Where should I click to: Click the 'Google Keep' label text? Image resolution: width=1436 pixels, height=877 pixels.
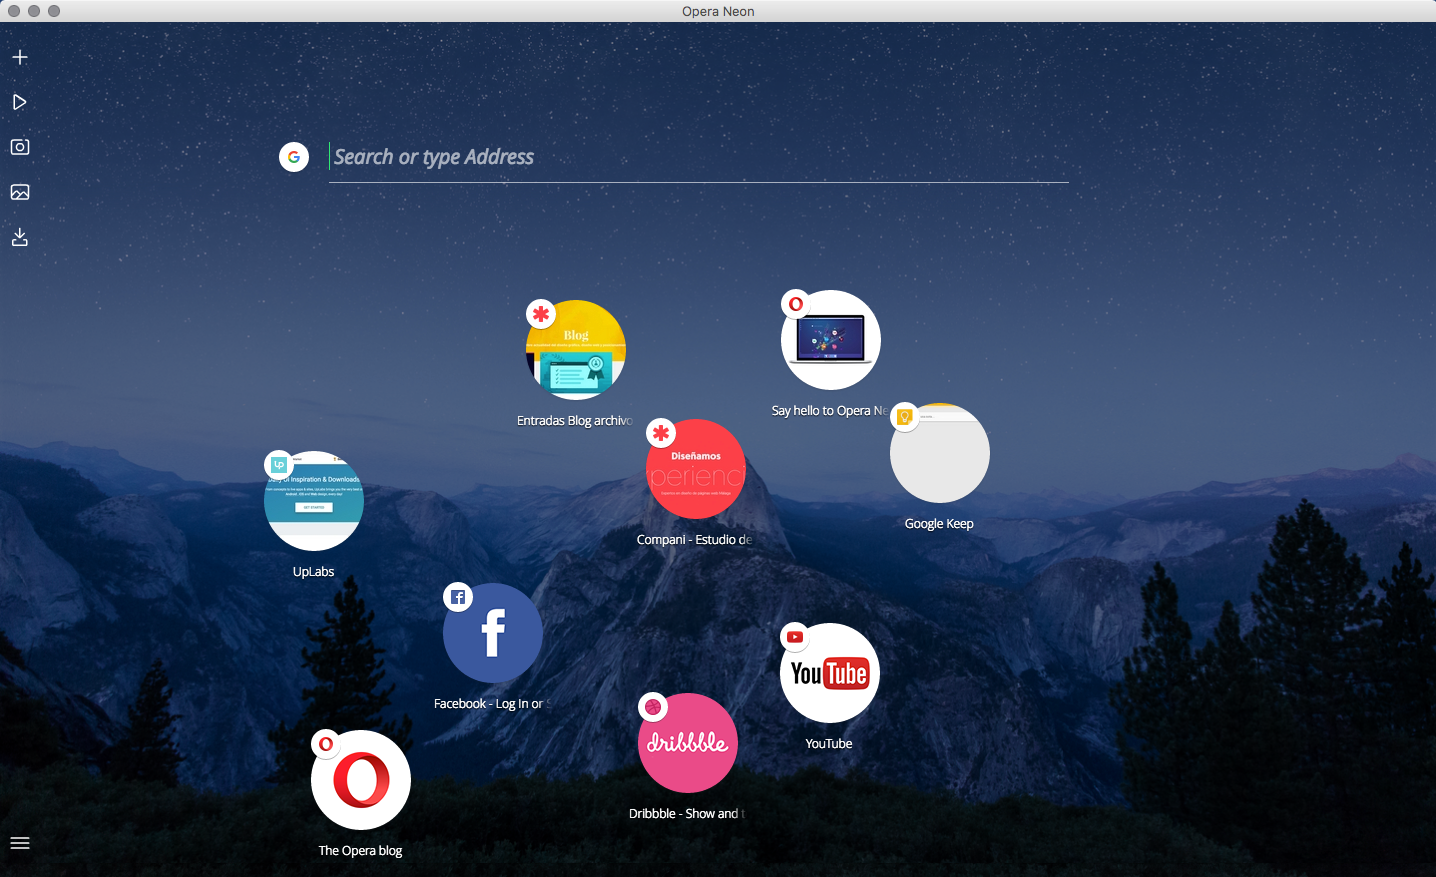pyautogui.click(x=939, y=524)
